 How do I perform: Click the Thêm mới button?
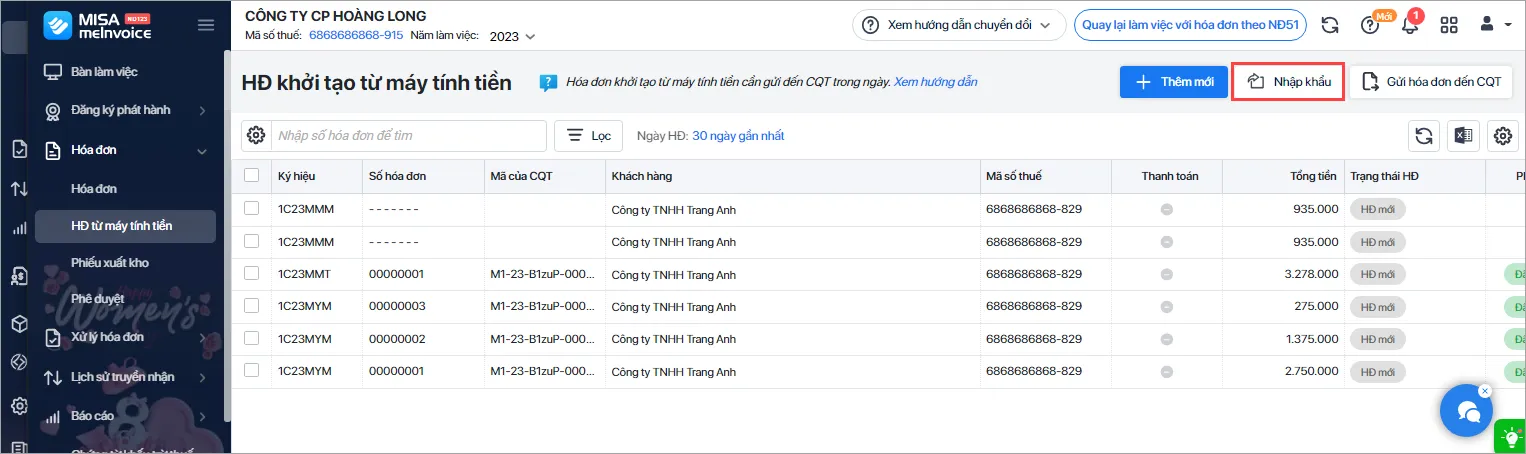pos(1173,82)
